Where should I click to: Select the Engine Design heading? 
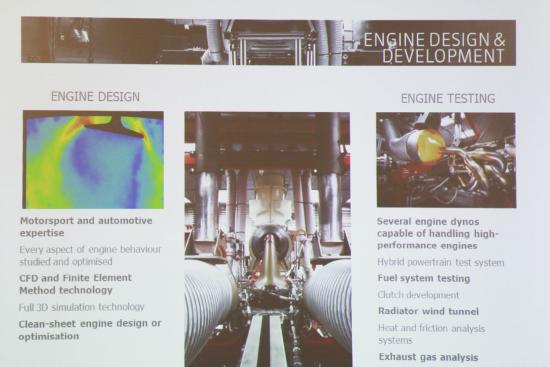[95, 97]
